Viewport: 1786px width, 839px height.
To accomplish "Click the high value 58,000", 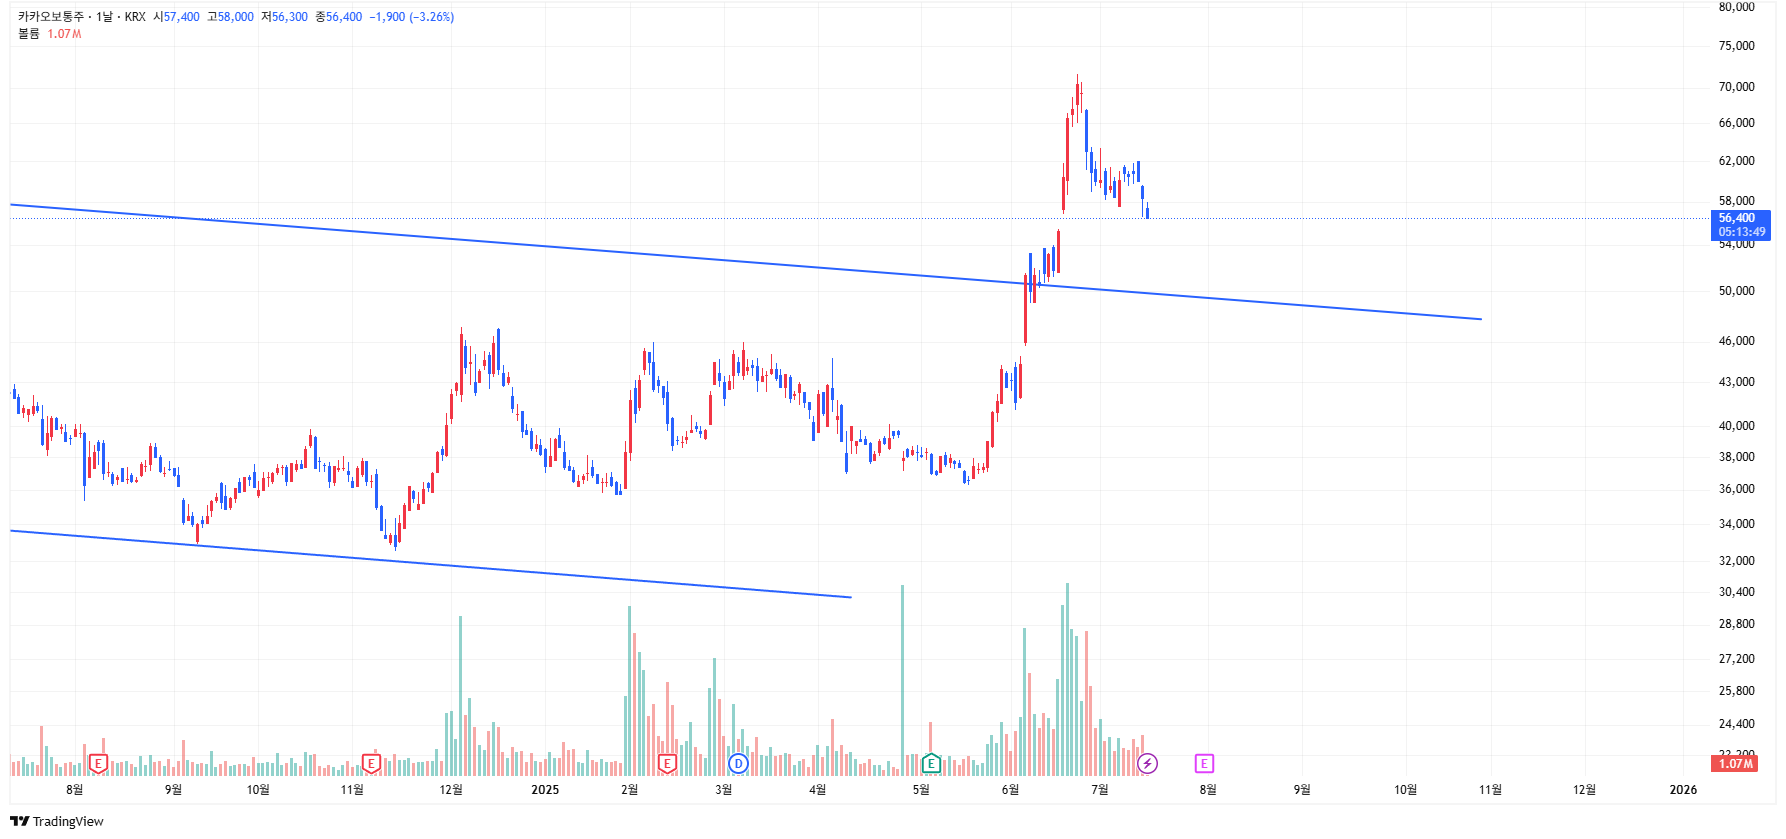I will pos(236,17).
